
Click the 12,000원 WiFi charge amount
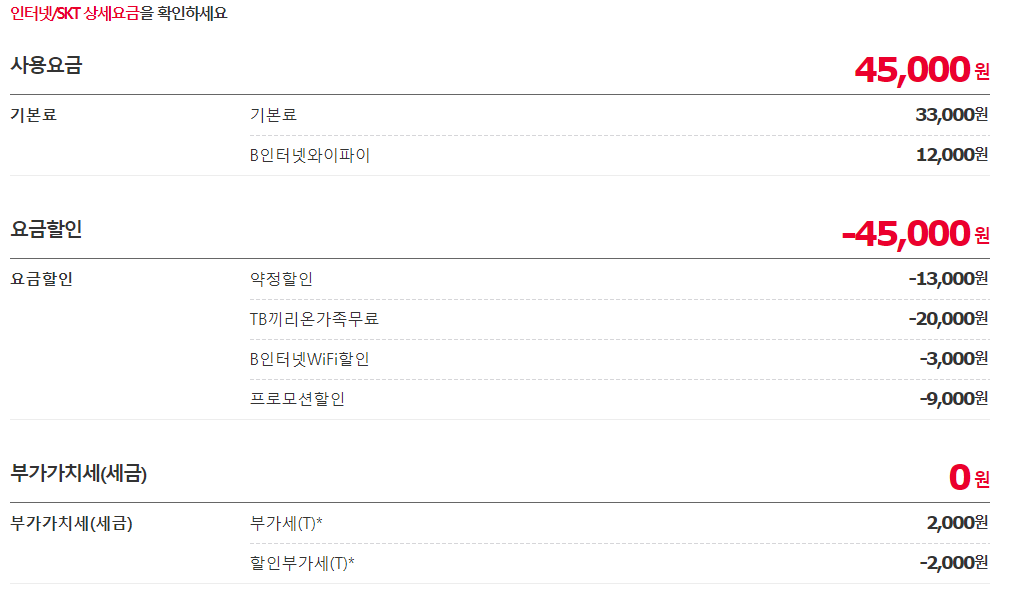[951, 154]
